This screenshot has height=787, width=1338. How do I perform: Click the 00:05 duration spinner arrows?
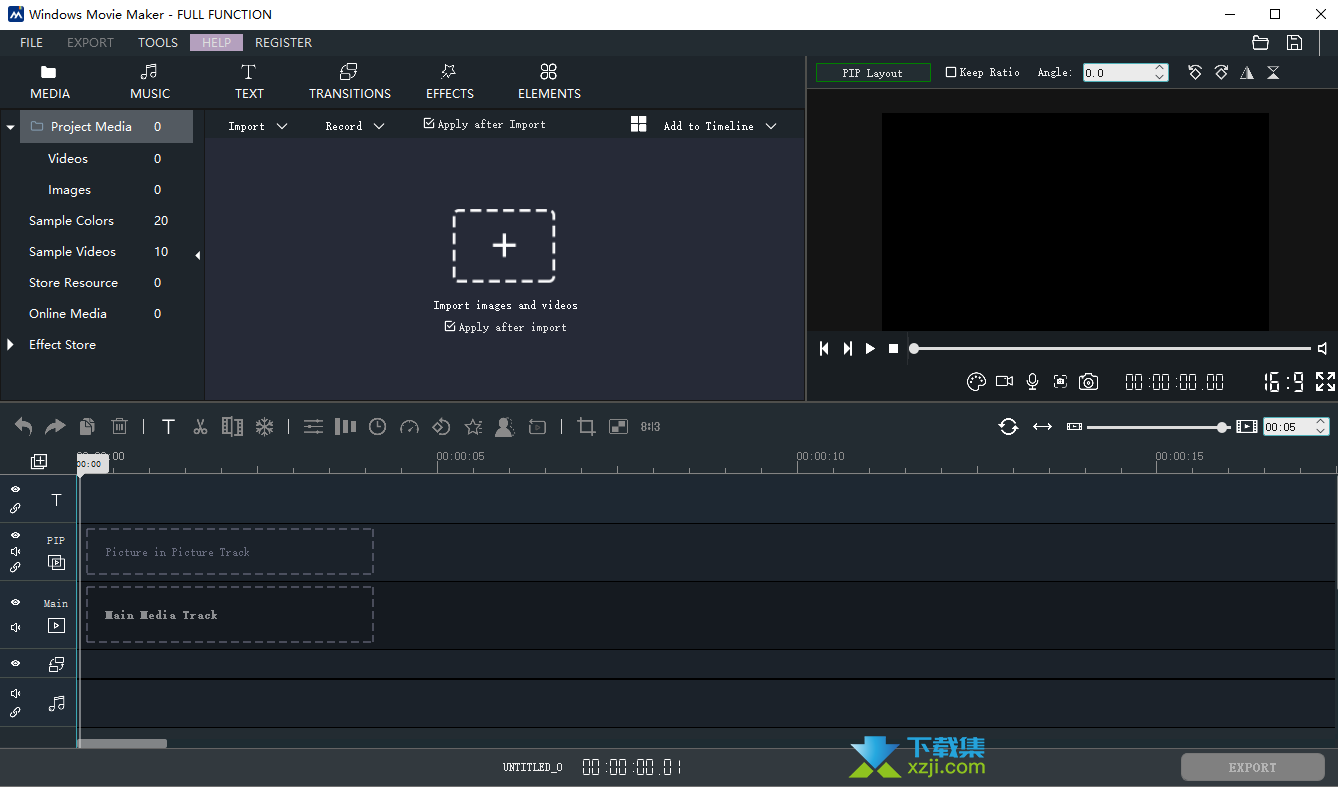(1321, 426)
